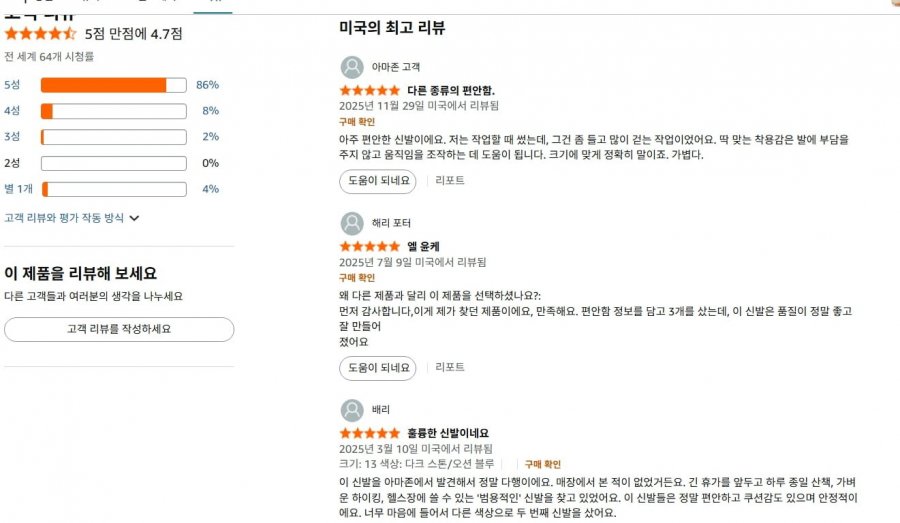The width and height of the screenshot is (900, 523).
Task: Click star rating of 다른 종류의 편안함 review
Action: (x=369, y=90)
